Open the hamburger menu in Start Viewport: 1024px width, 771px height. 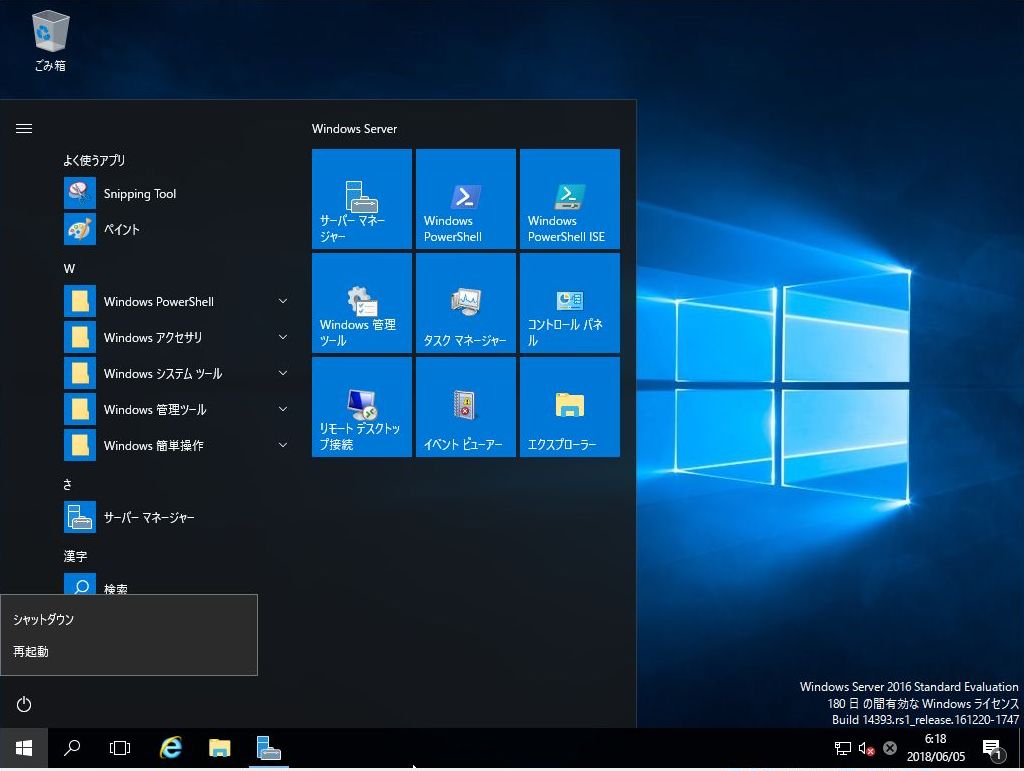click(23, 128)
